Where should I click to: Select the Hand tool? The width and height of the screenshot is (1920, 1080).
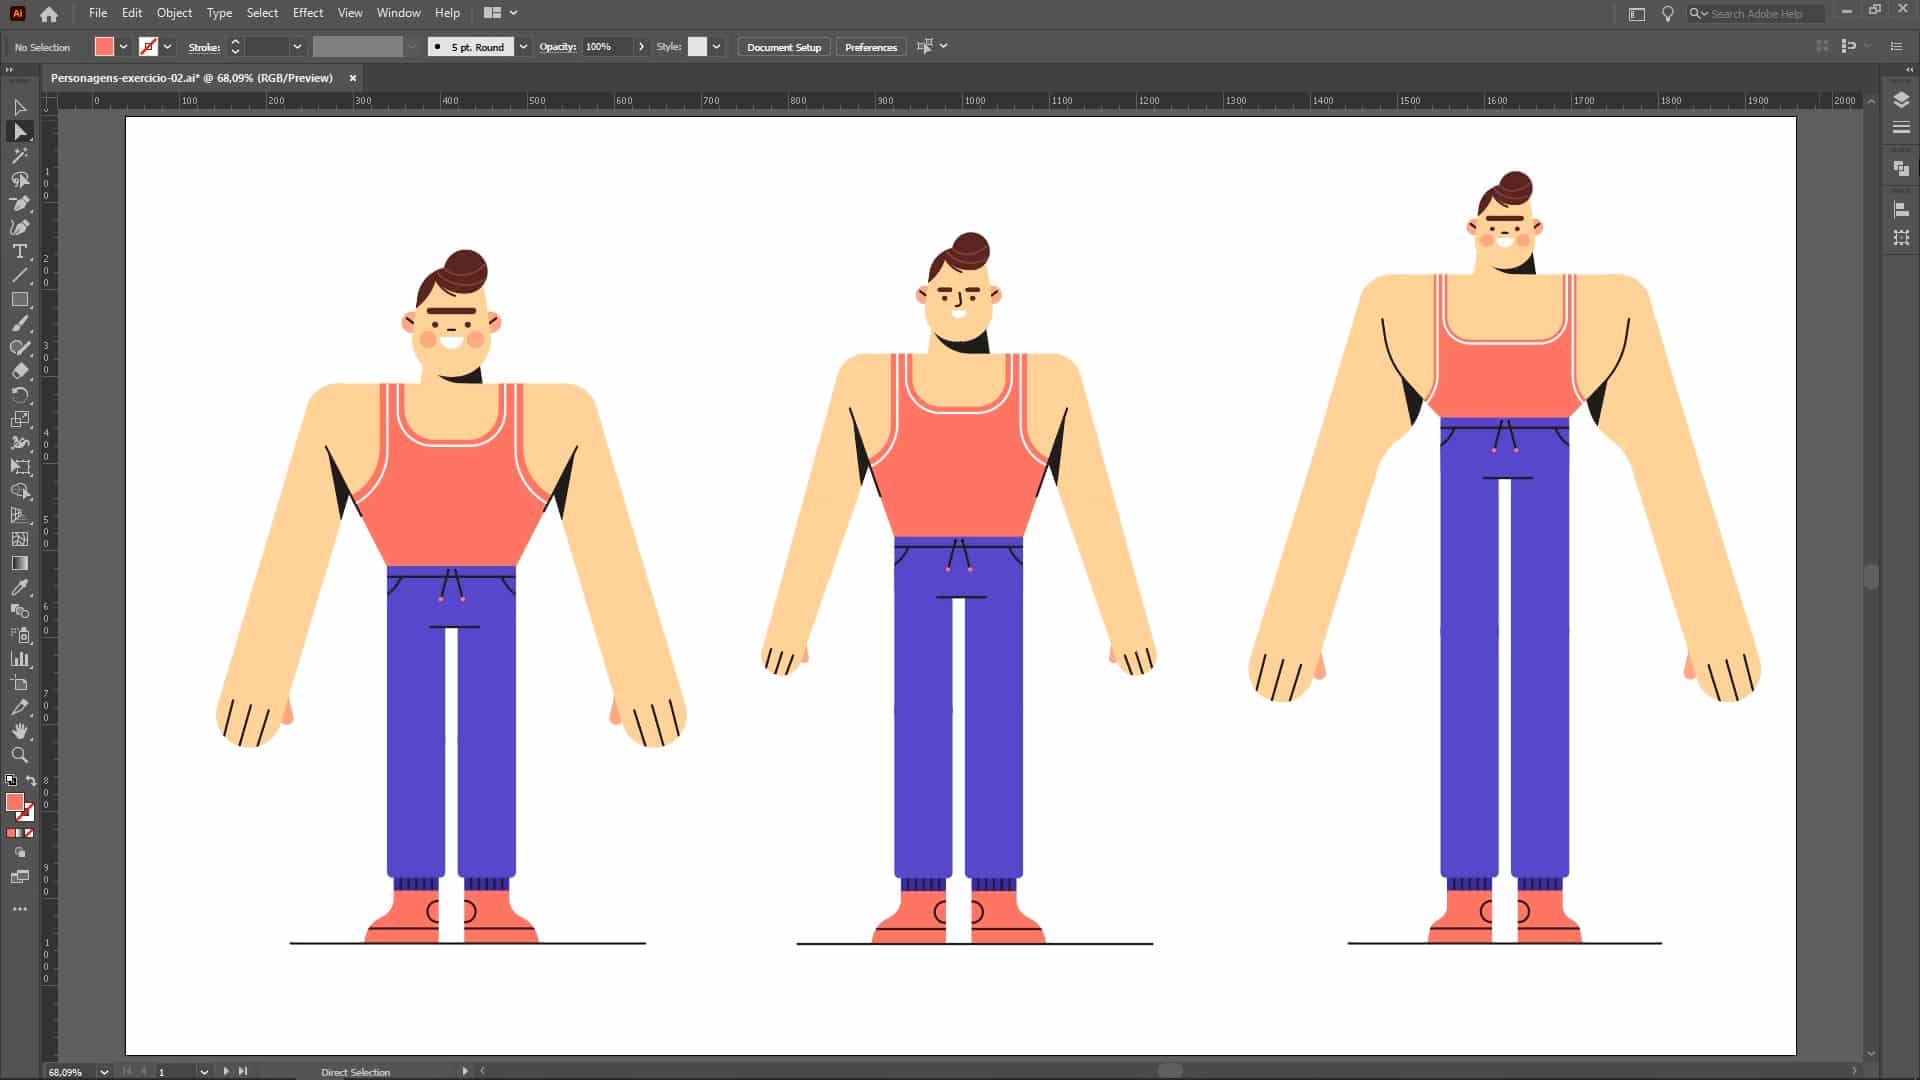pyautogui.click(x=19, y=731)
